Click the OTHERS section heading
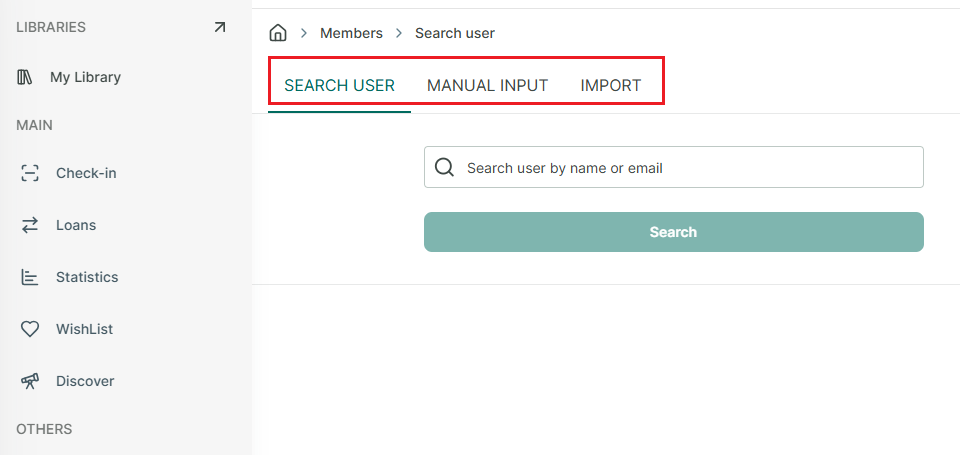Viewport: 960px width, 455px height. (44, 429)
